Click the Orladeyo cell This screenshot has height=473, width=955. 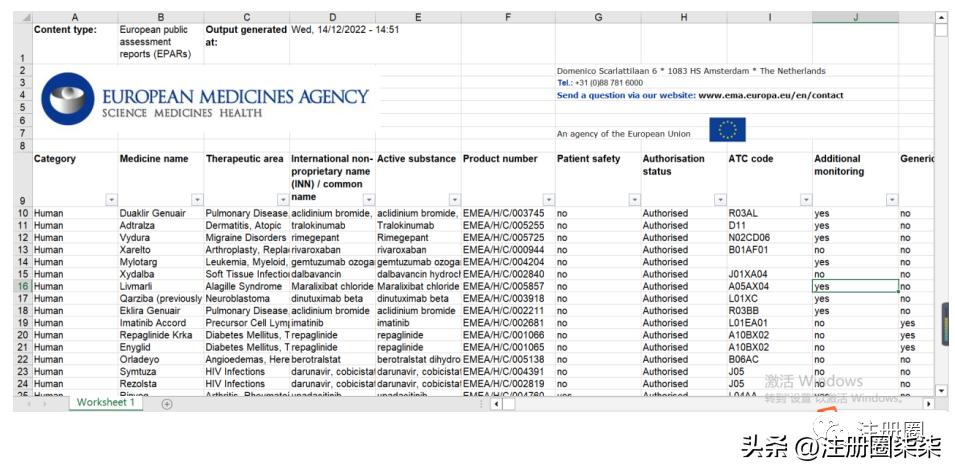coord(160,359)
